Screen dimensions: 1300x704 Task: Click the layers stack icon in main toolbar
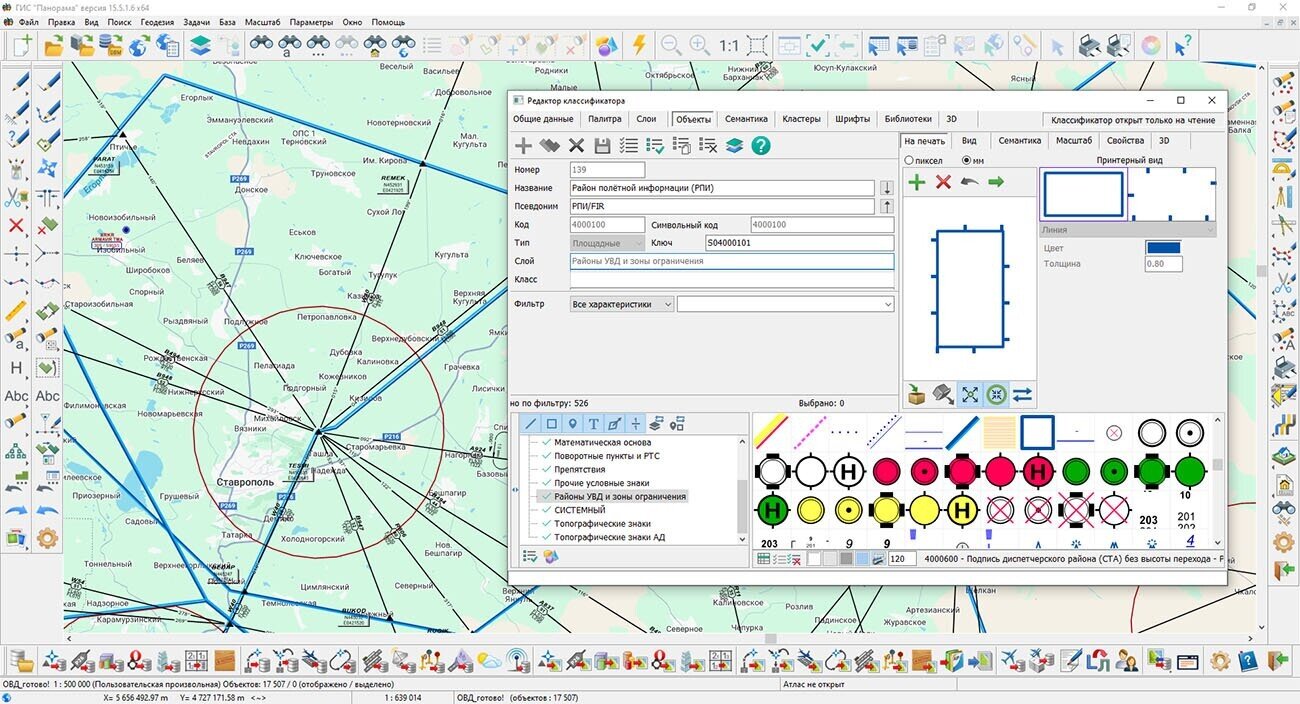200,45
